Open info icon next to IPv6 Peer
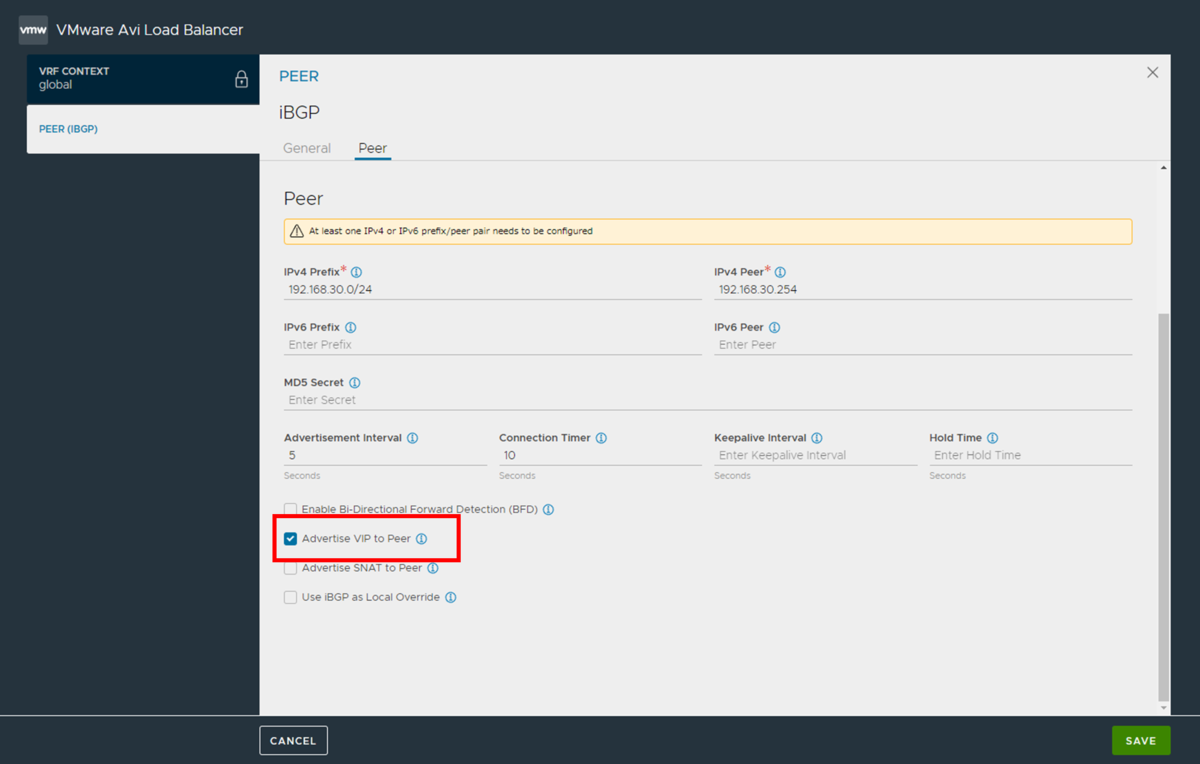The height and width of the screenshot is (764, 1200). coord(775,327)
